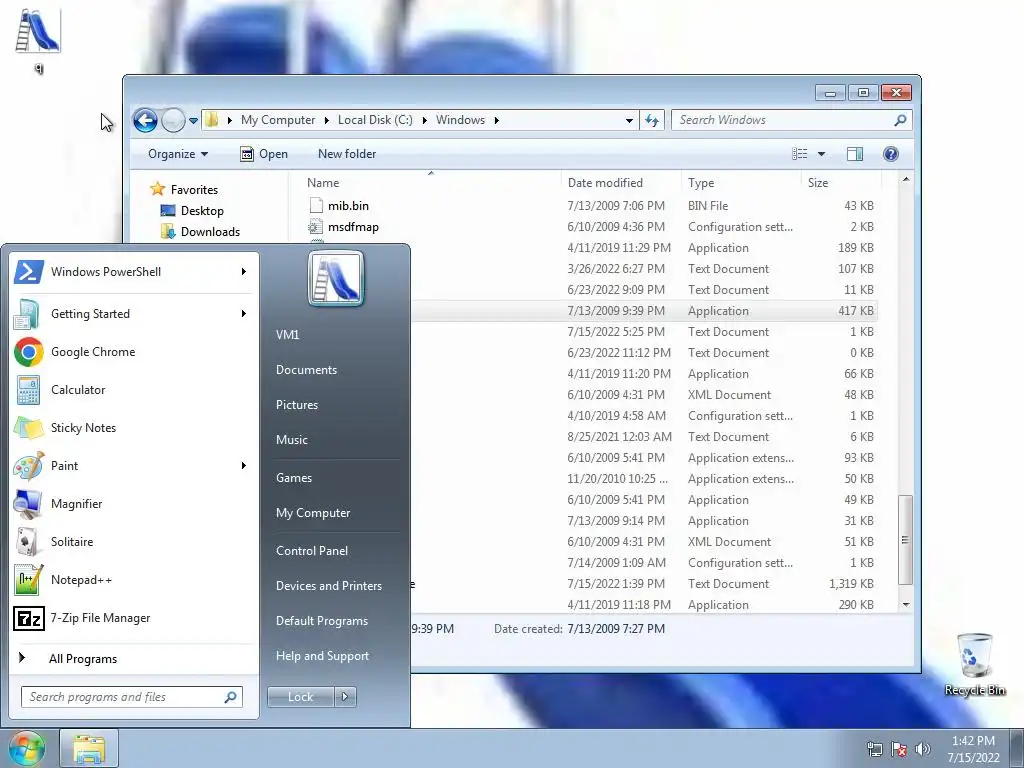Image resolution: width=1024 pixels, height=768 pixels.
Task: Click the Start menu search magnifier icon
Action: click(230, 697)
